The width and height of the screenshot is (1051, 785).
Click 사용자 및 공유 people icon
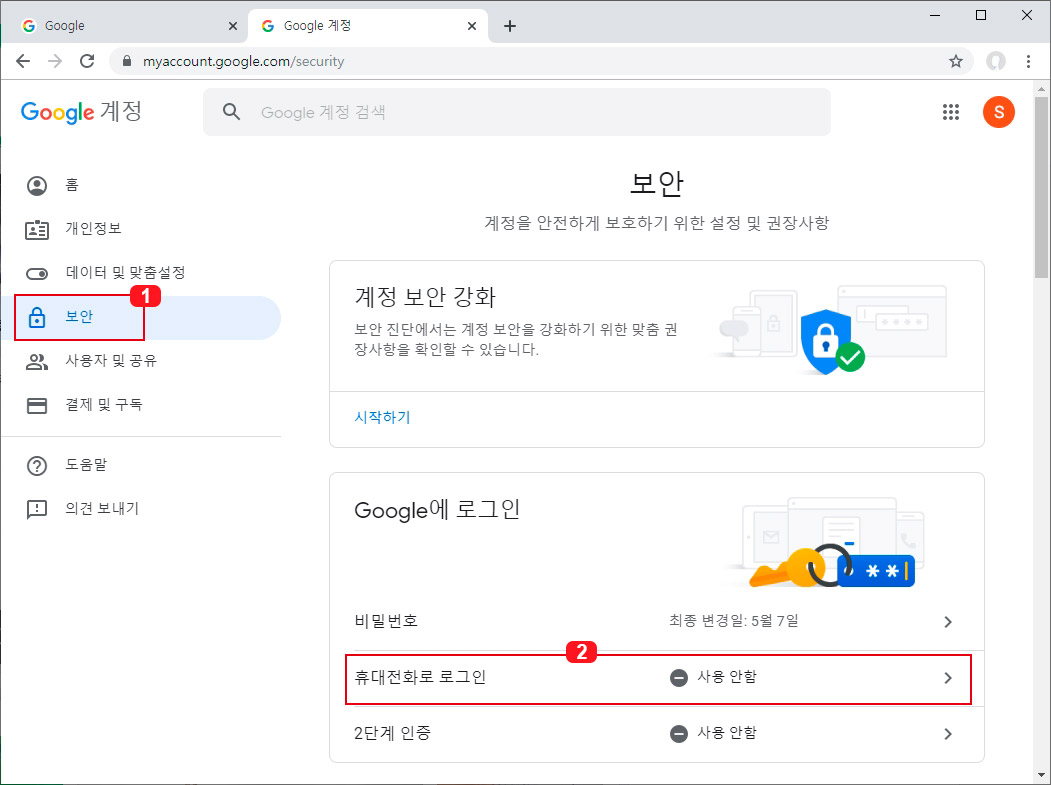tap(37, 362)
